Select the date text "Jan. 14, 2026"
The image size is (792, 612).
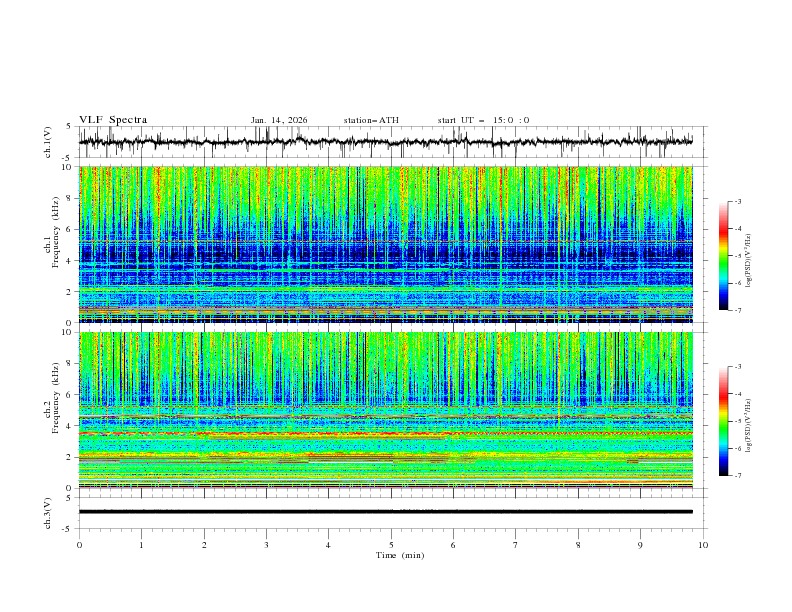(279, 120)
